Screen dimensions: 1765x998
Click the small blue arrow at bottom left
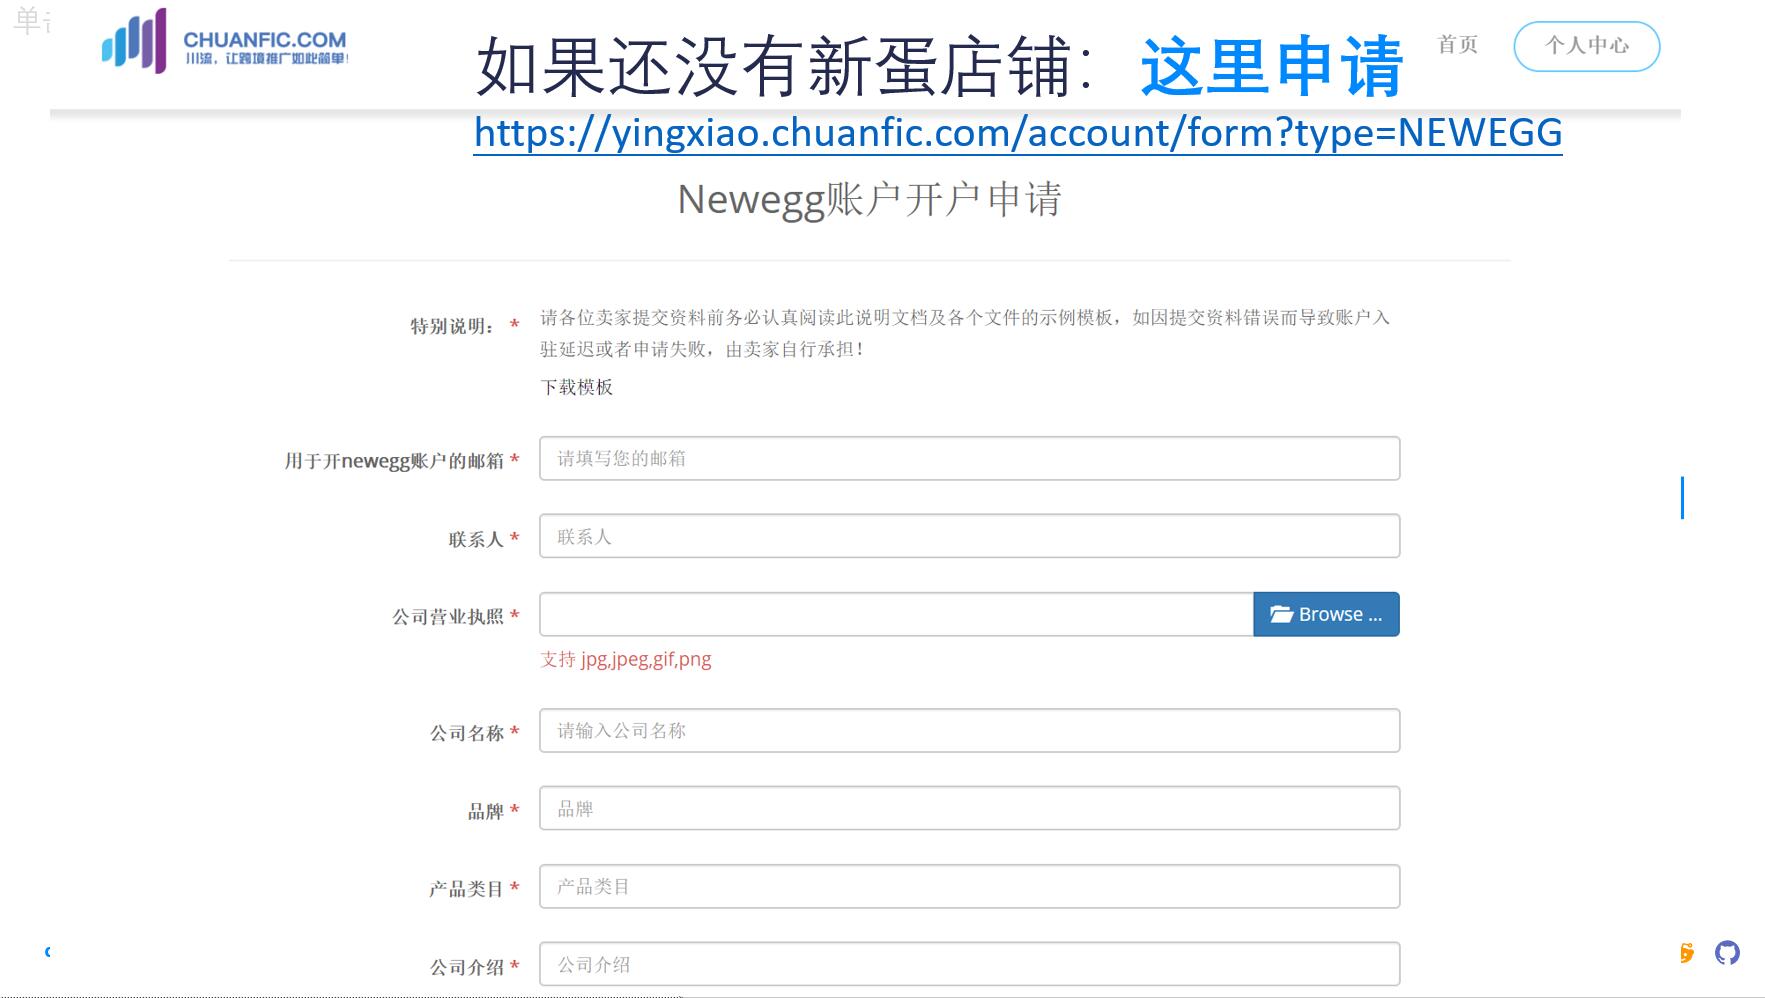click(47, 952)
